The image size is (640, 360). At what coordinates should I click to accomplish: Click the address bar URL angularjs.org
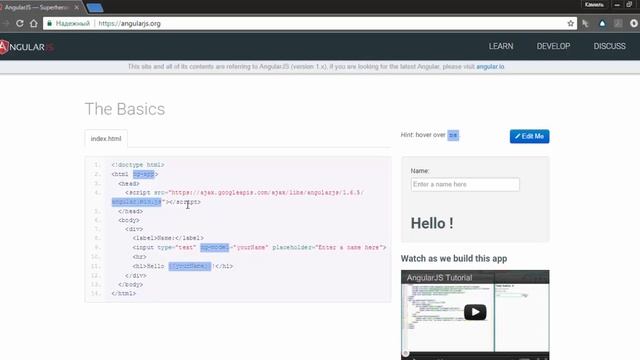point(129,24)
